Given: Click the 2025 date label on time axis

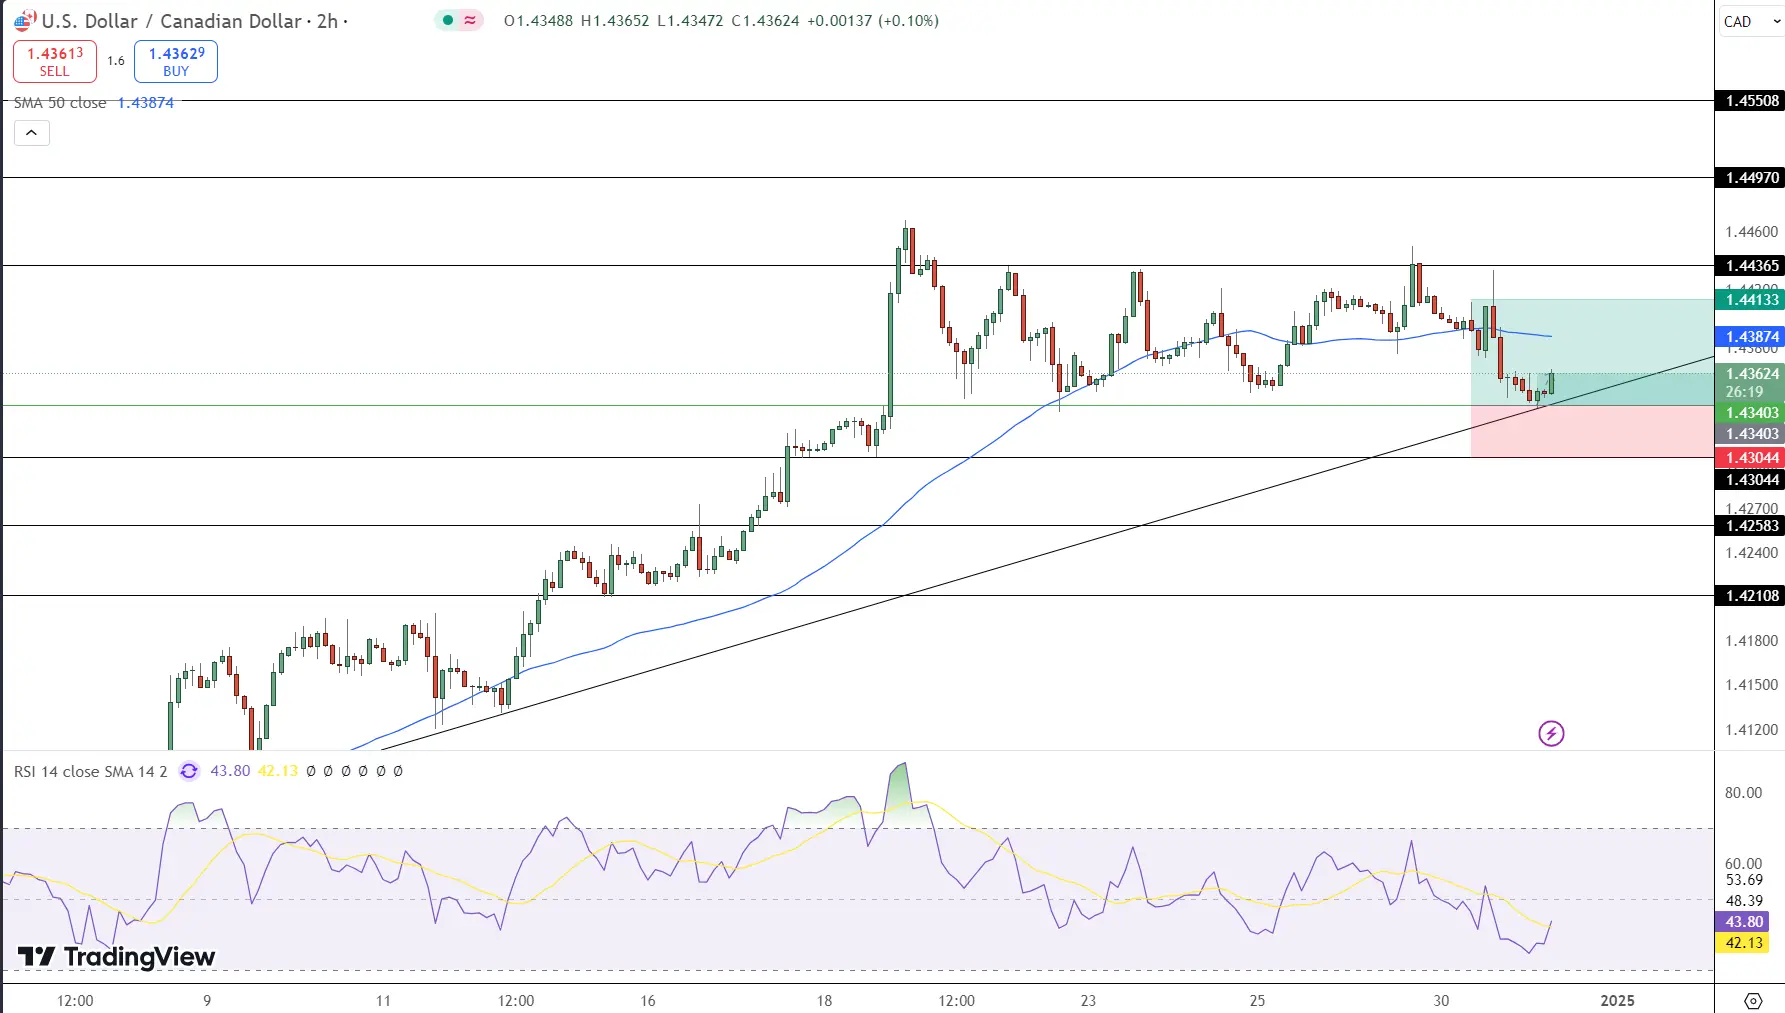Looking at the screenshot, I should click(x=1618, y=1000).
